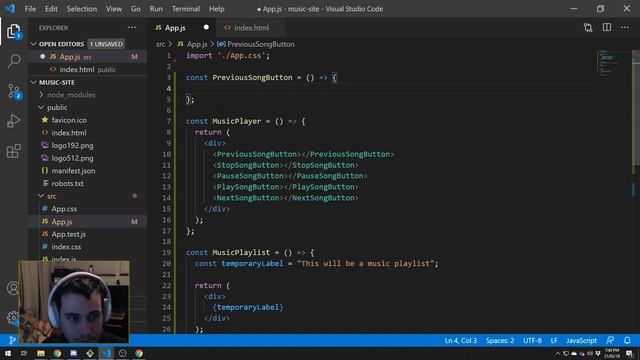Open the Explorer view in activity bar
Image resolution: width=640 pixels, height=360 pixels.
point(13,31)
